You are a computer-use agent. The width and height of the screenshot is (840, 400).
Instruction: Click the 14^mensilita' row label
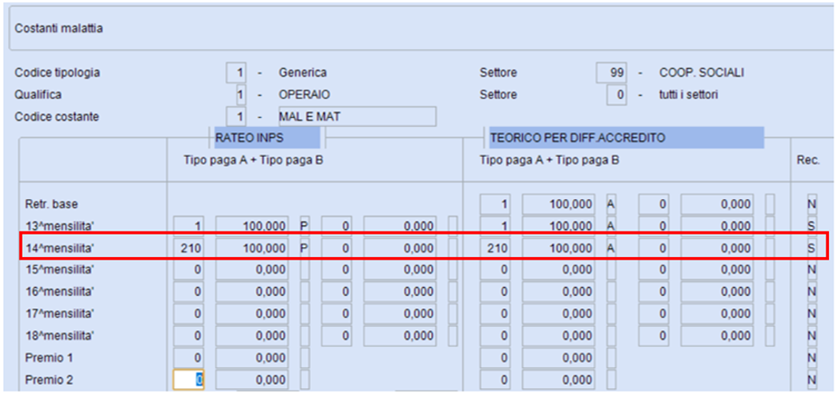point(59,248)
